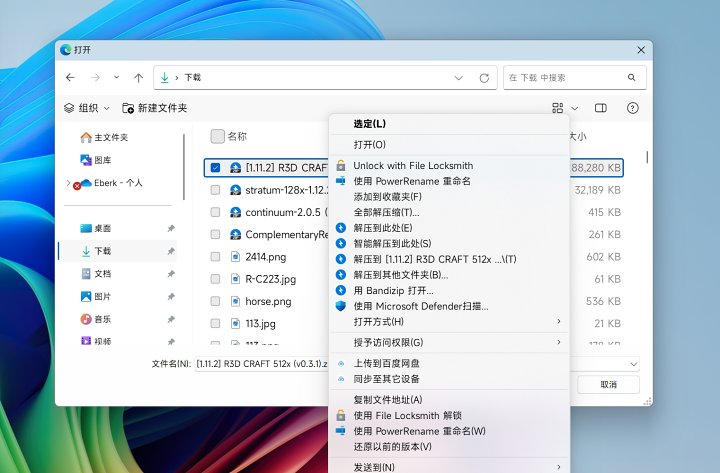Viewport: 720px width, 473px height.
Task: Click the Baidu Netdisk upload cloud icon
Action: coord(341,363)
